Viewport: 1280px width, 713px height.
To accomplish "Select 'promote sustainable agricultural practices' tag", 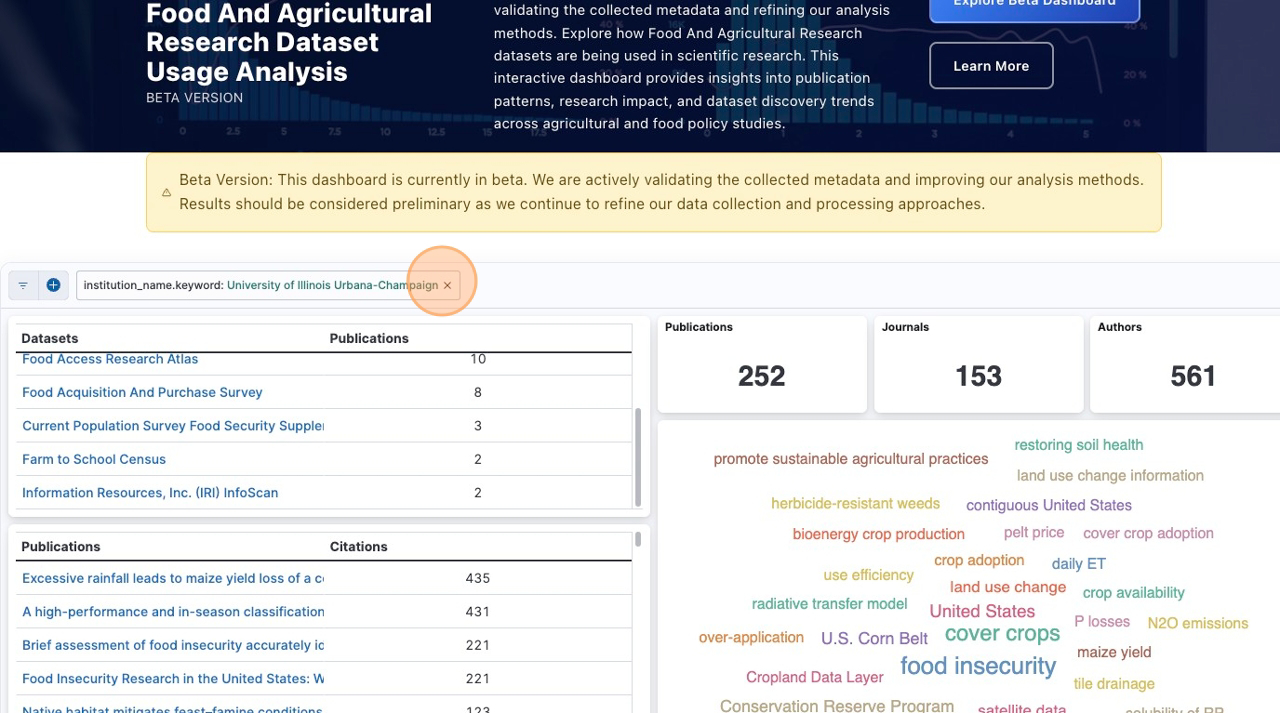I will (x=851, y=459).
